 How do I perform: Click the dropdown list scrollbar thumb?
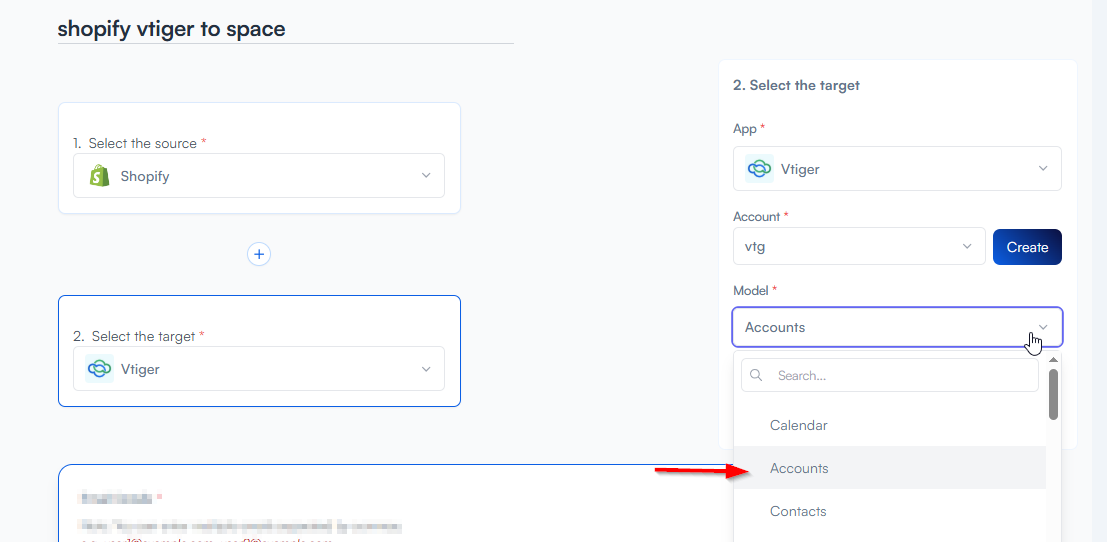(x=1053, y=394)
